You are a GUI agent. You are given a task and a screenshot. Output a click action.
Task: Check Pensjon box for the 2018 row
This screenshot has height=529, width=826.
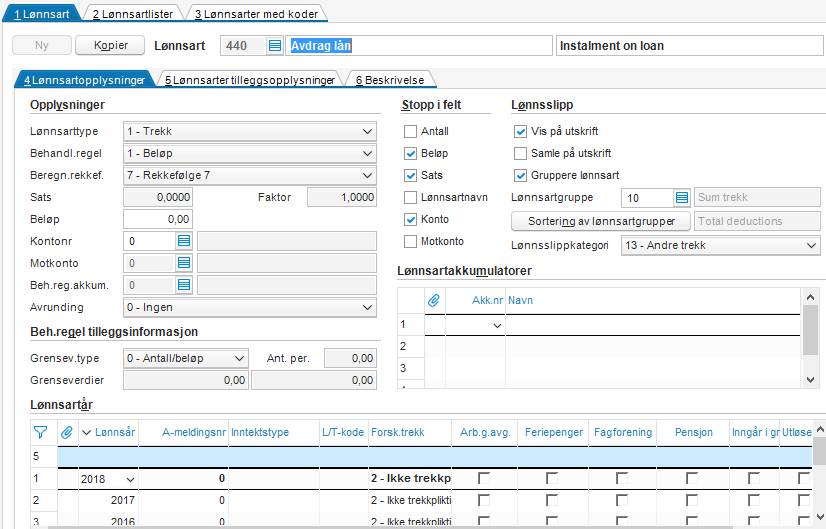692,478
